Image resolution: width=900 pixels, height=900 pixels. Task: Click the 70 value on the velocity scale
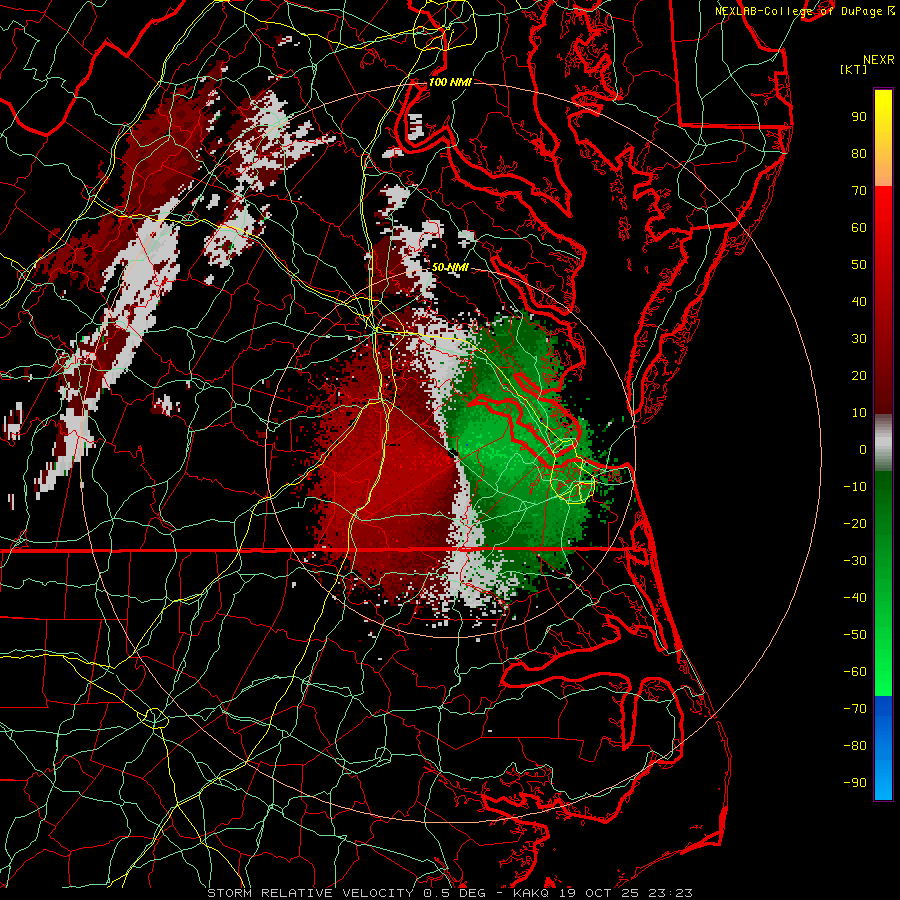(859, 191)
